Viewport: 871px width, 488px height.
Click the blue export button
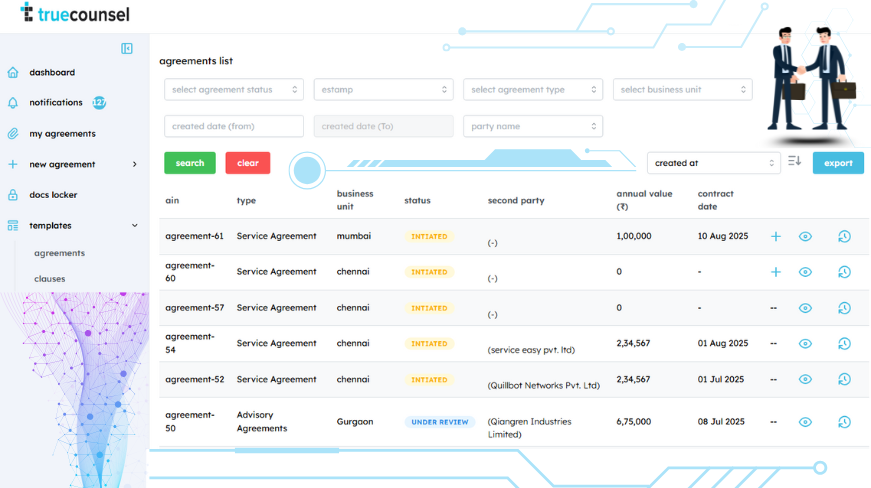point(838,163)
